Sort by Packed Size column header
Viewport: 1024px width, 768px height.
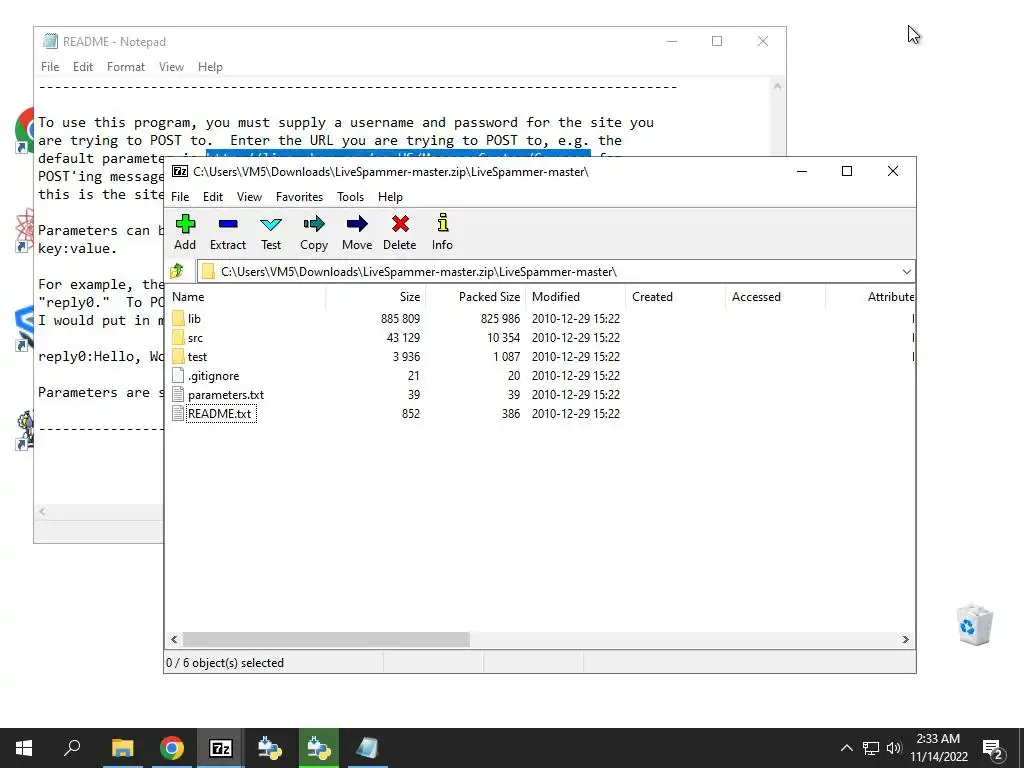475,296
